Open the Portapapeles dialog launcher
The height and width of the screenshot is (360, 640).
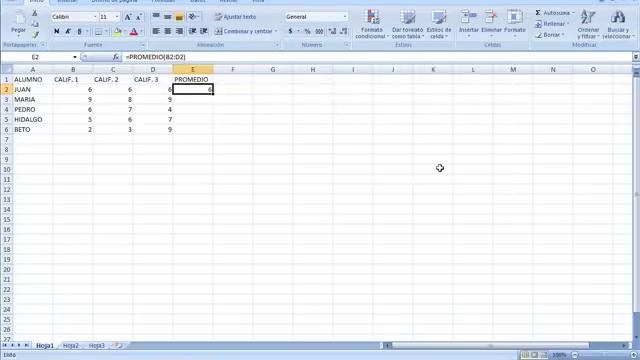[42, 45]
